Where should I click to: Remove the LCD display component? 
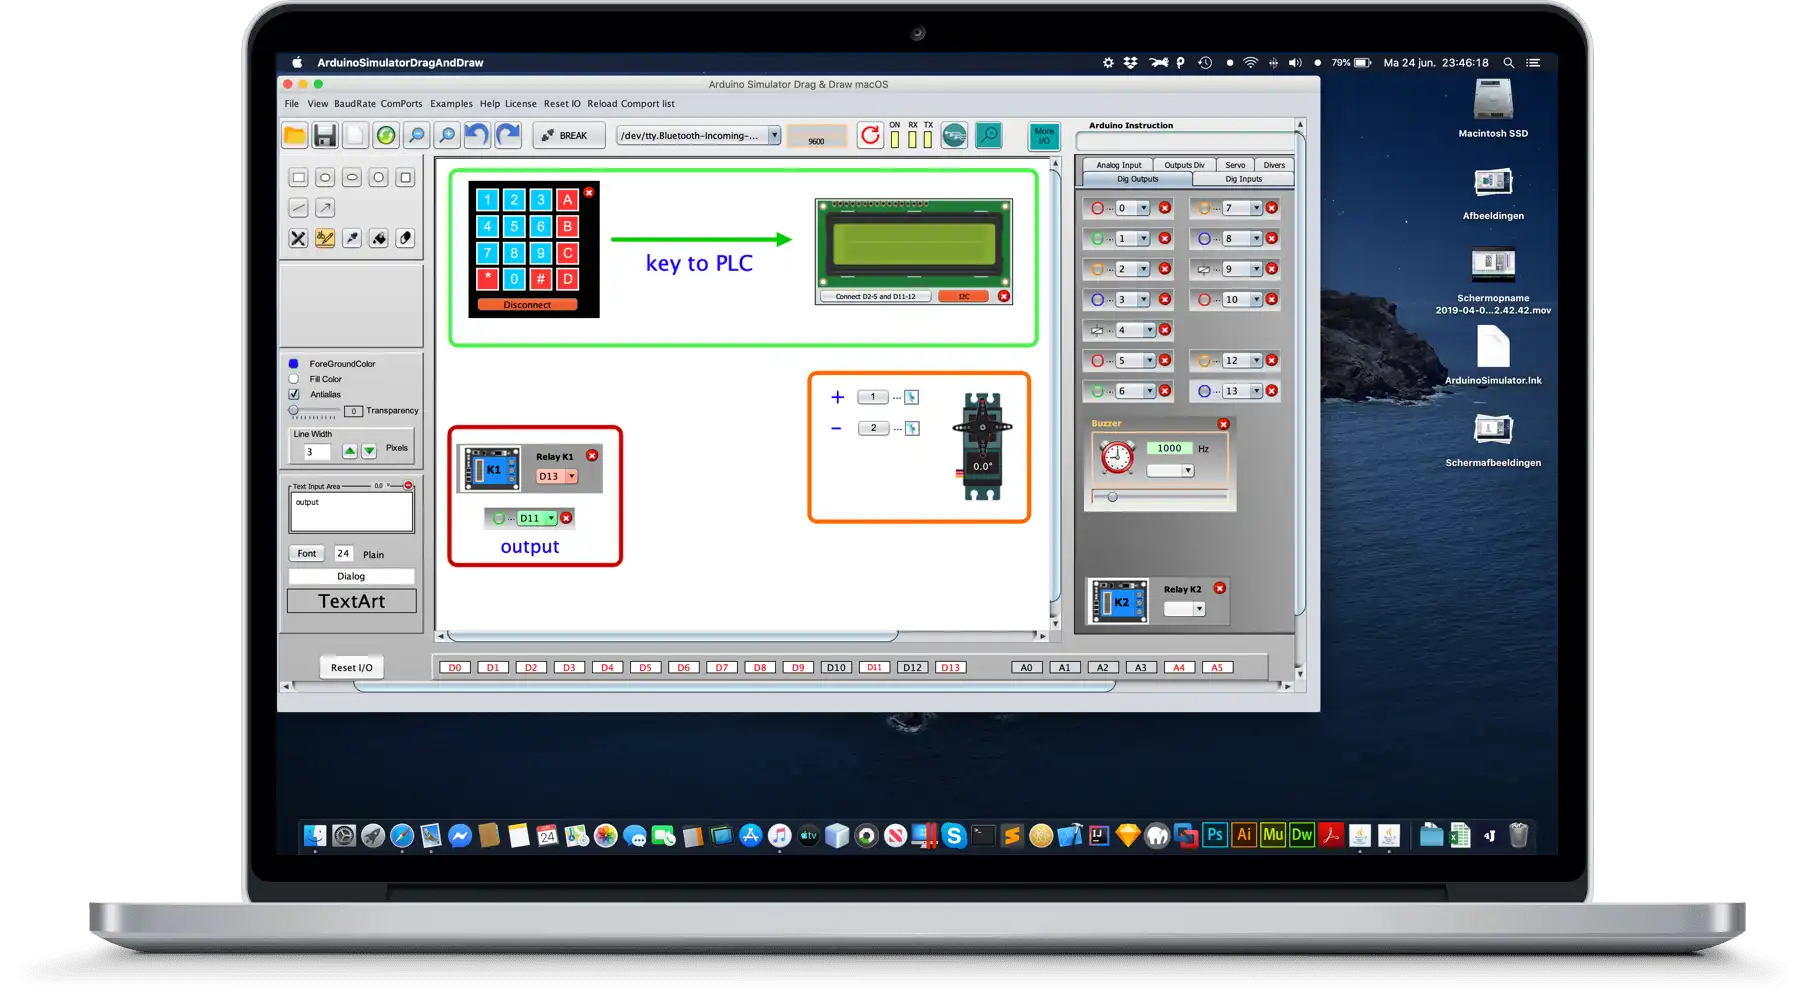coord(1004,296)
